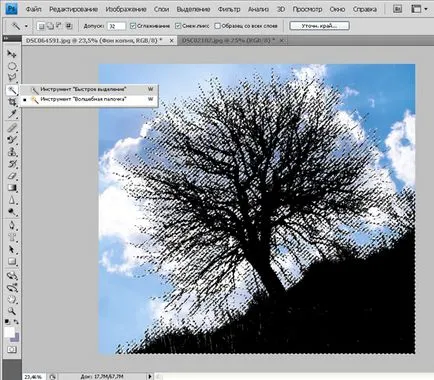Choose Инструмент "Быстрое выделение" from flyout
Viewport: 434px width, 380px height.
(89, 89)
